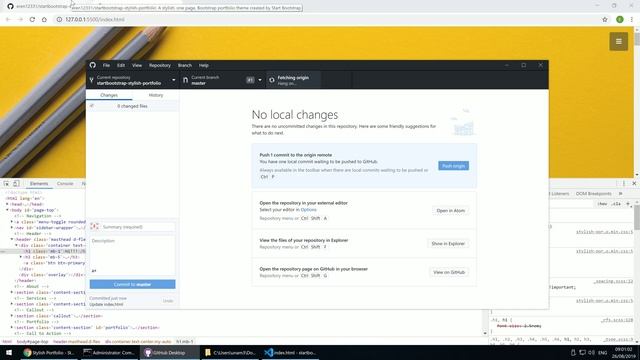The image size is (640, 360).
Task: Click the hamburger menu toggle on webpage
Action: tap(619, 41)
